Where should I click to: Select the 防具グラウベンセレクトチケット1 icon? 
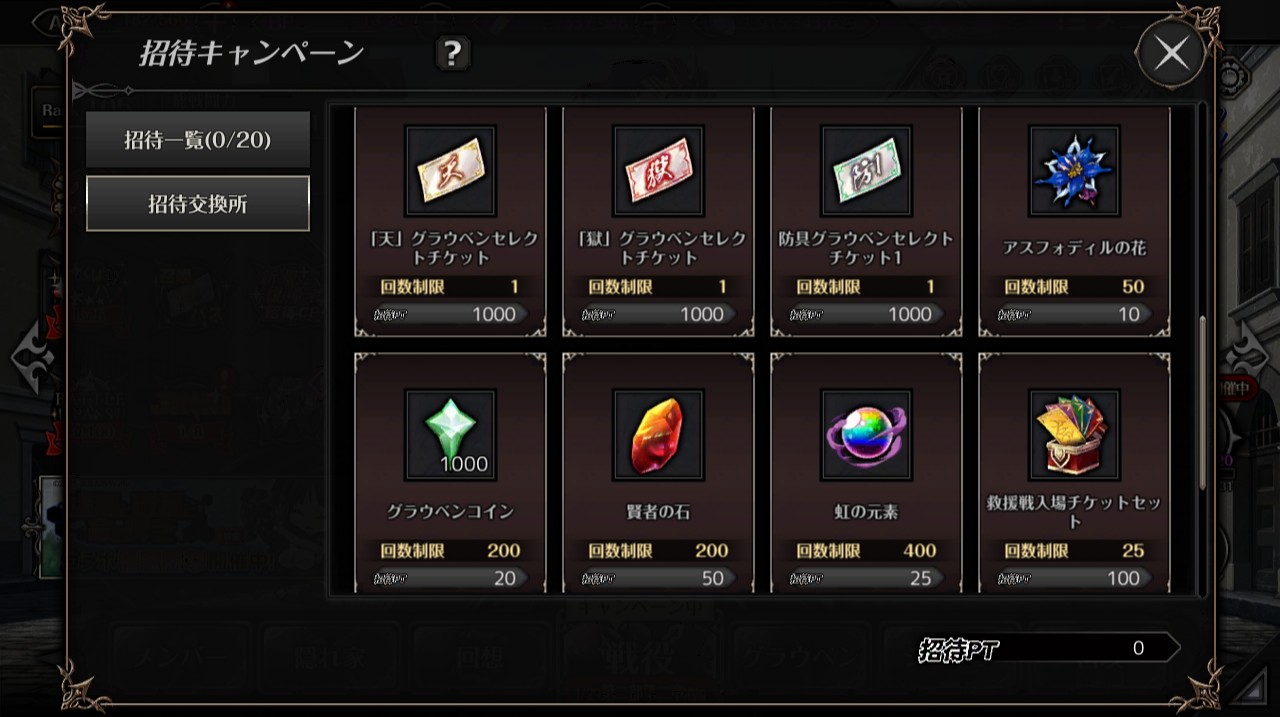click(x=866, y=171)
